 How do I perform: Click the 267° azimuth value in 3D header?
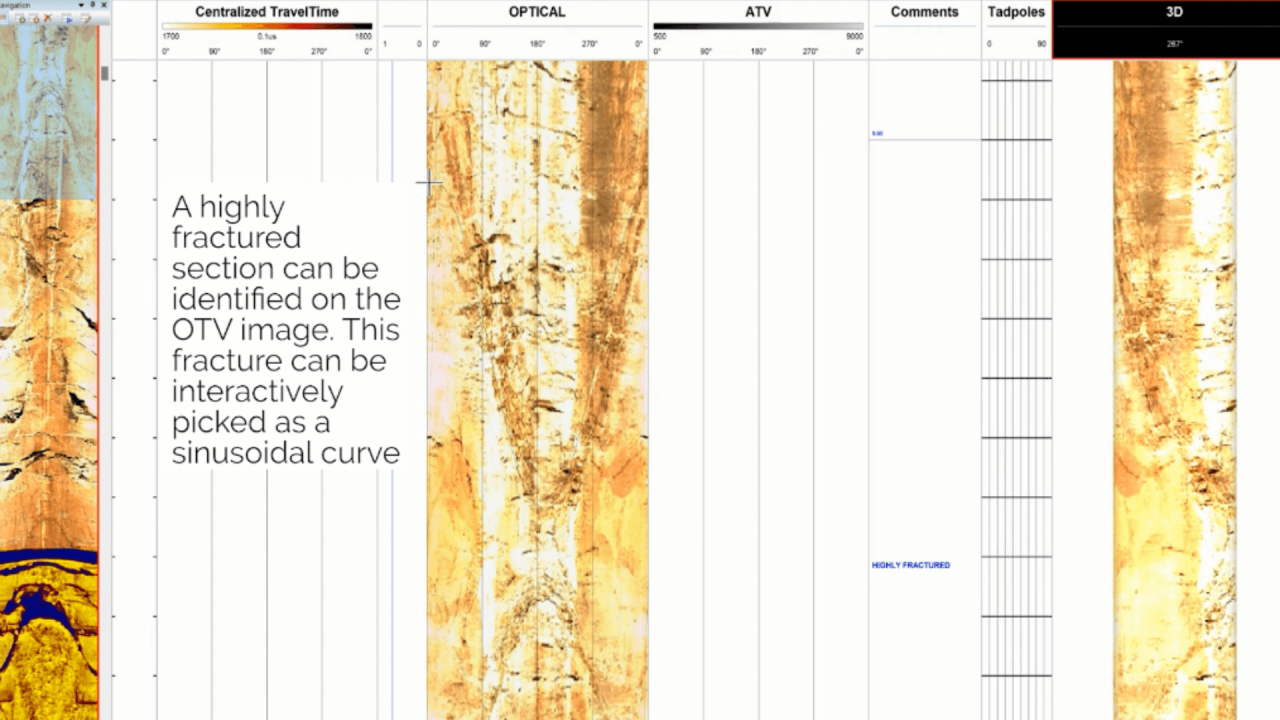pos(1174,44)
